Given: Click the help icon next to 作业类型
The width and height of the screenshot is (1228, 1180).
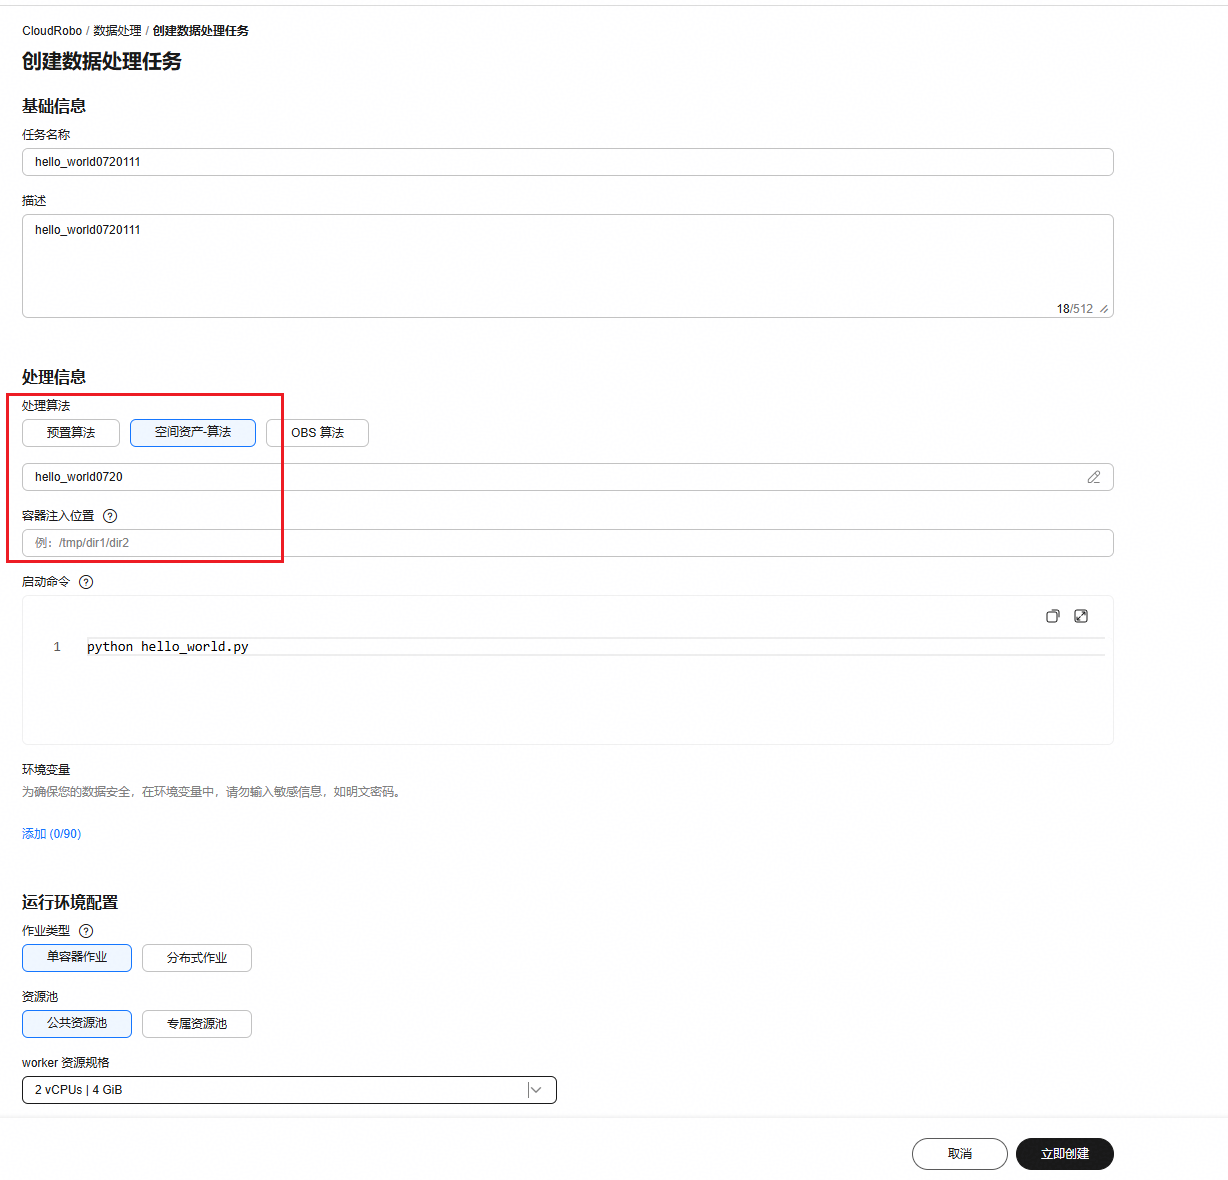Looking at the screenshot, I should [x=86, y=931].
